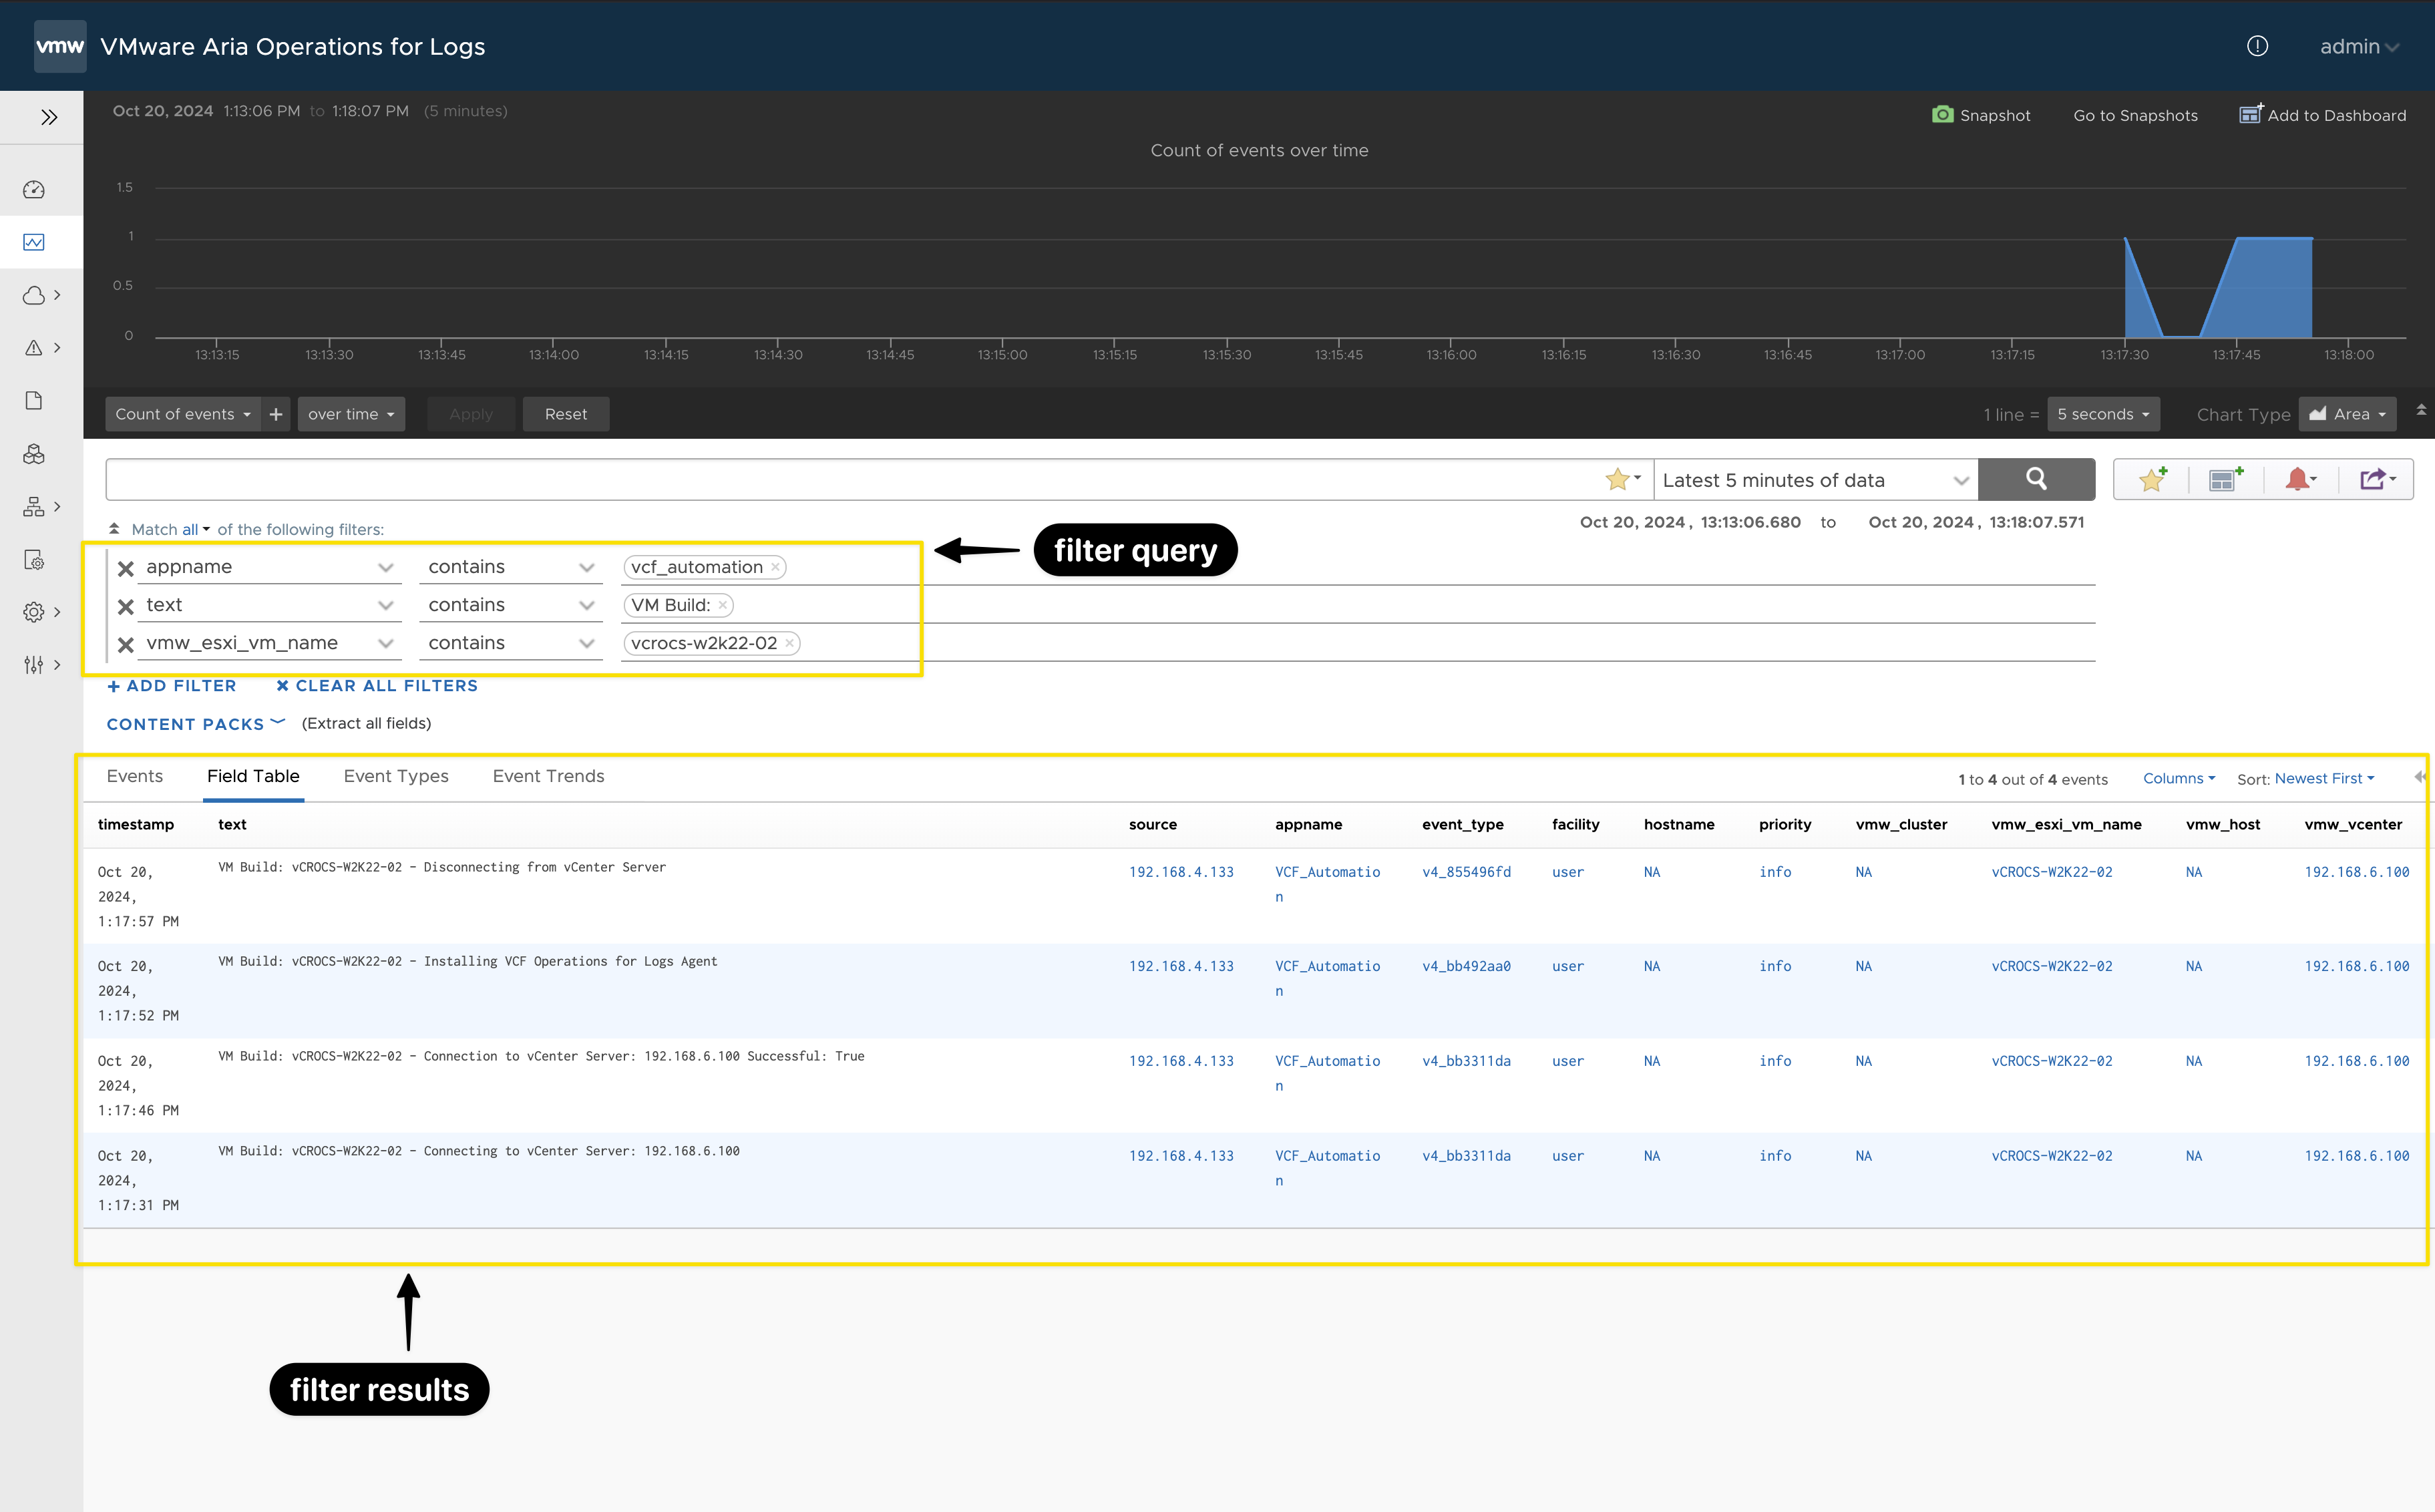The height and width of the screenshot is (1512, 2435).
Task: Click the magnifying glass search button
Action: [x=2035, y=479]
